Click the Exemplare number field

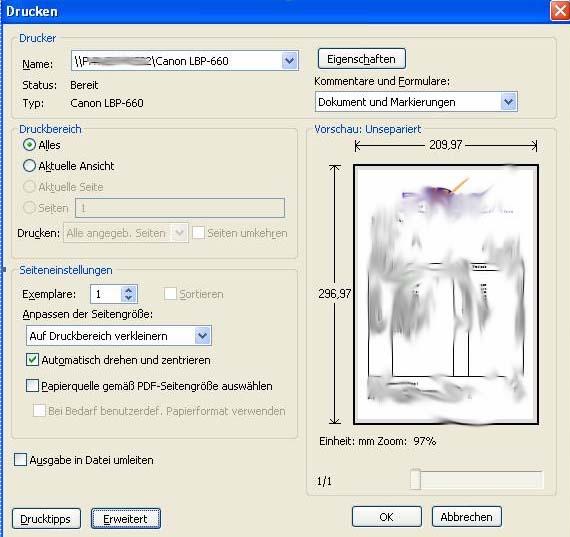[105, 294]
